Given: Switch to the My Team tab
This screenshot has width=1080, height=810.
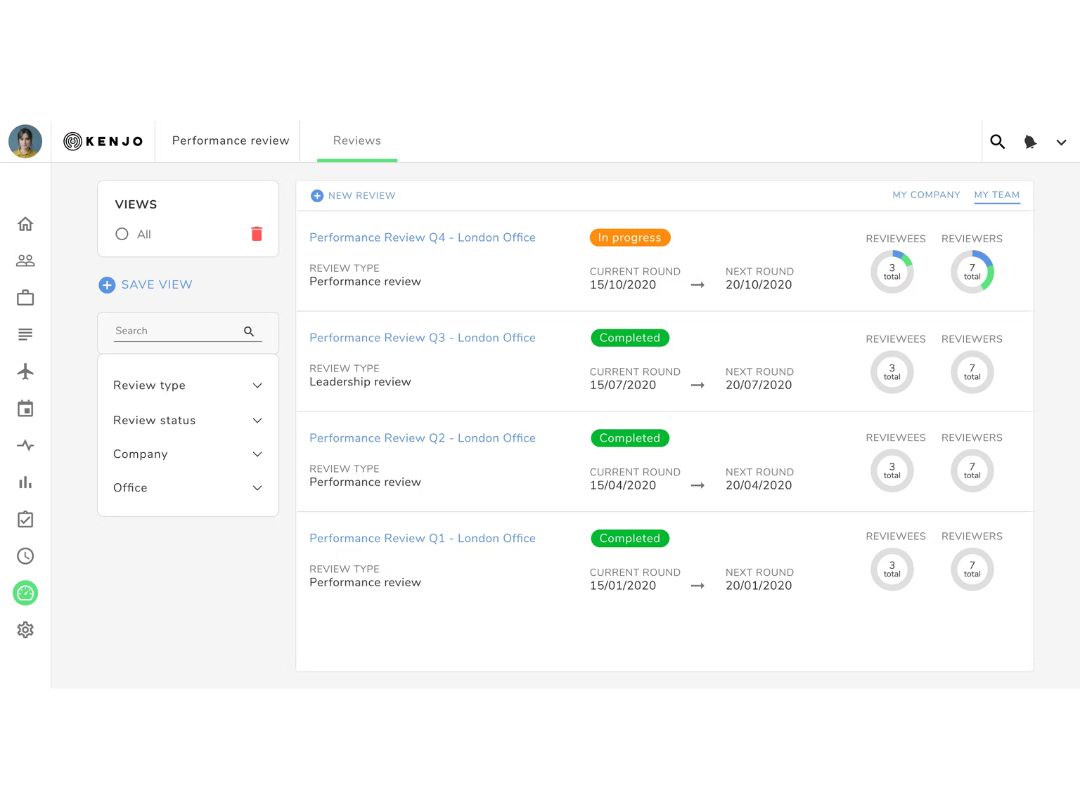Looking at the screenshot, I should 997,195.
